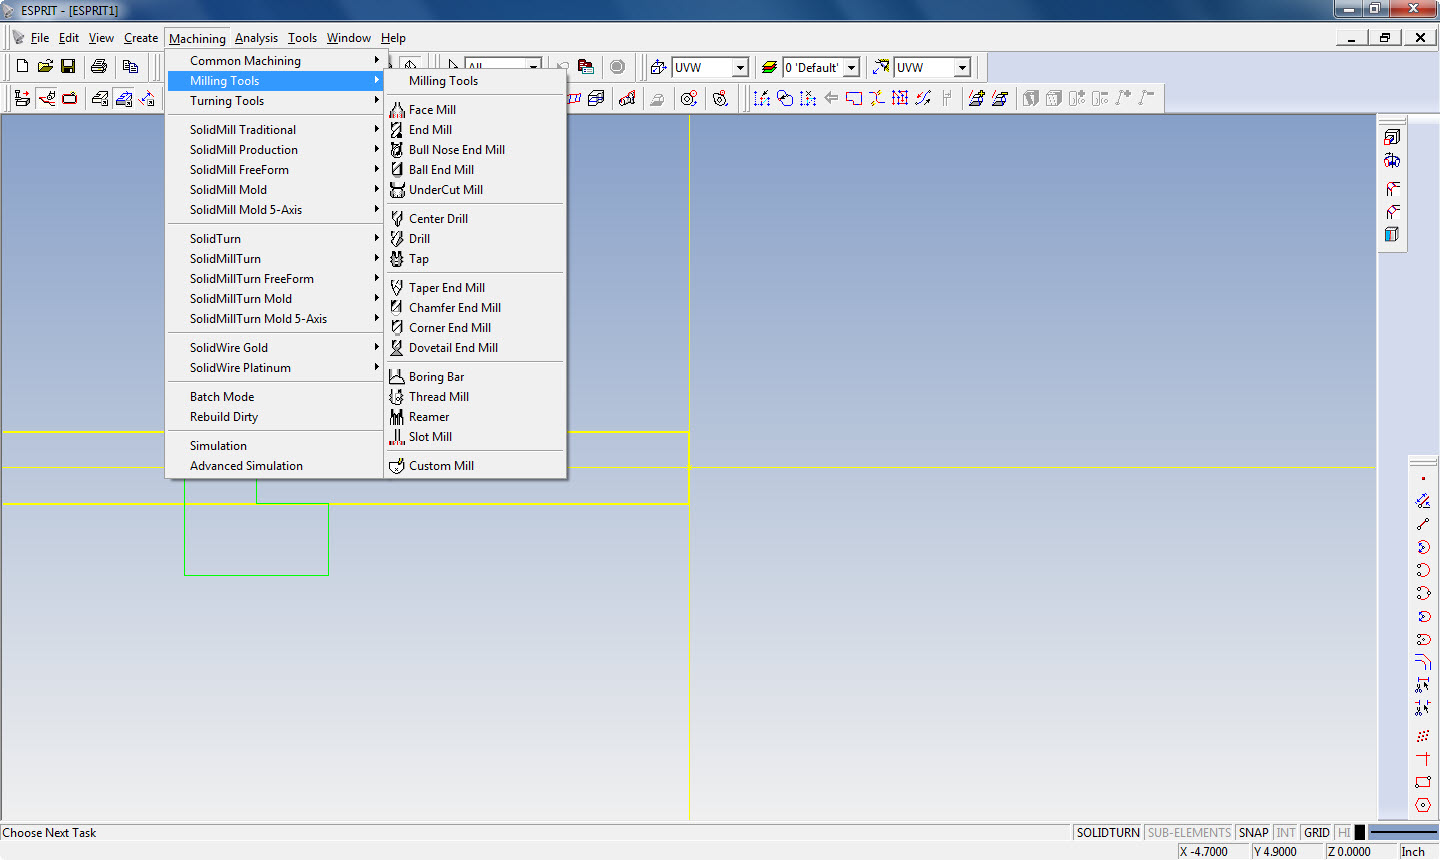
Task: Click the Y 4.9000 coordinate field
Action: [1287, 852]
